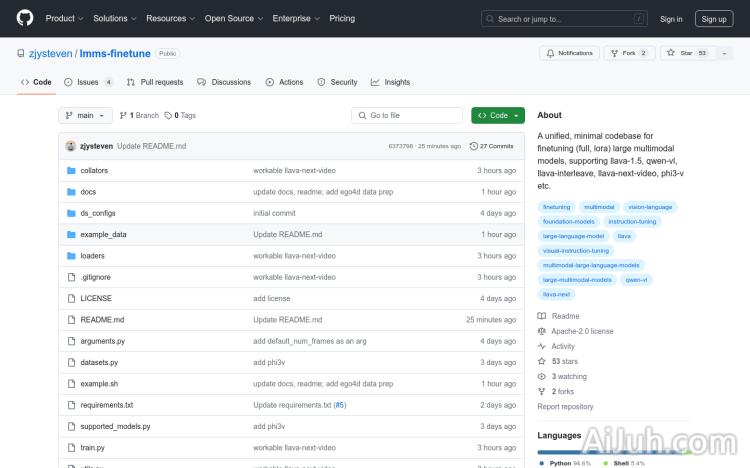This screenshot has width=750, height=468.
Task: Click the Go to file field
Action: (408, 115)
